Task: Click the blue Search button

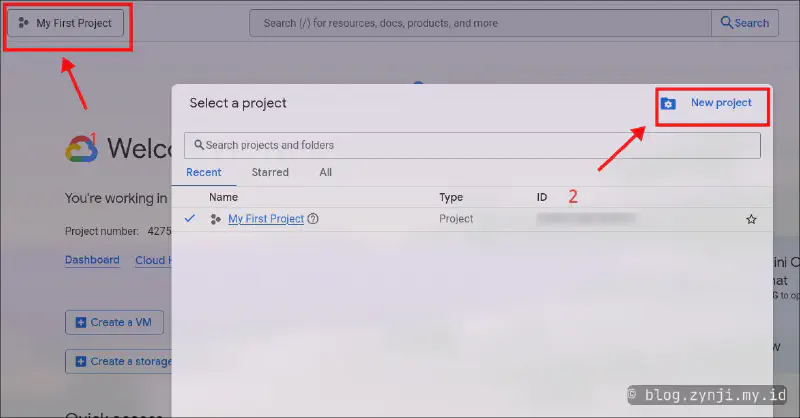Action: pos(745,23)
